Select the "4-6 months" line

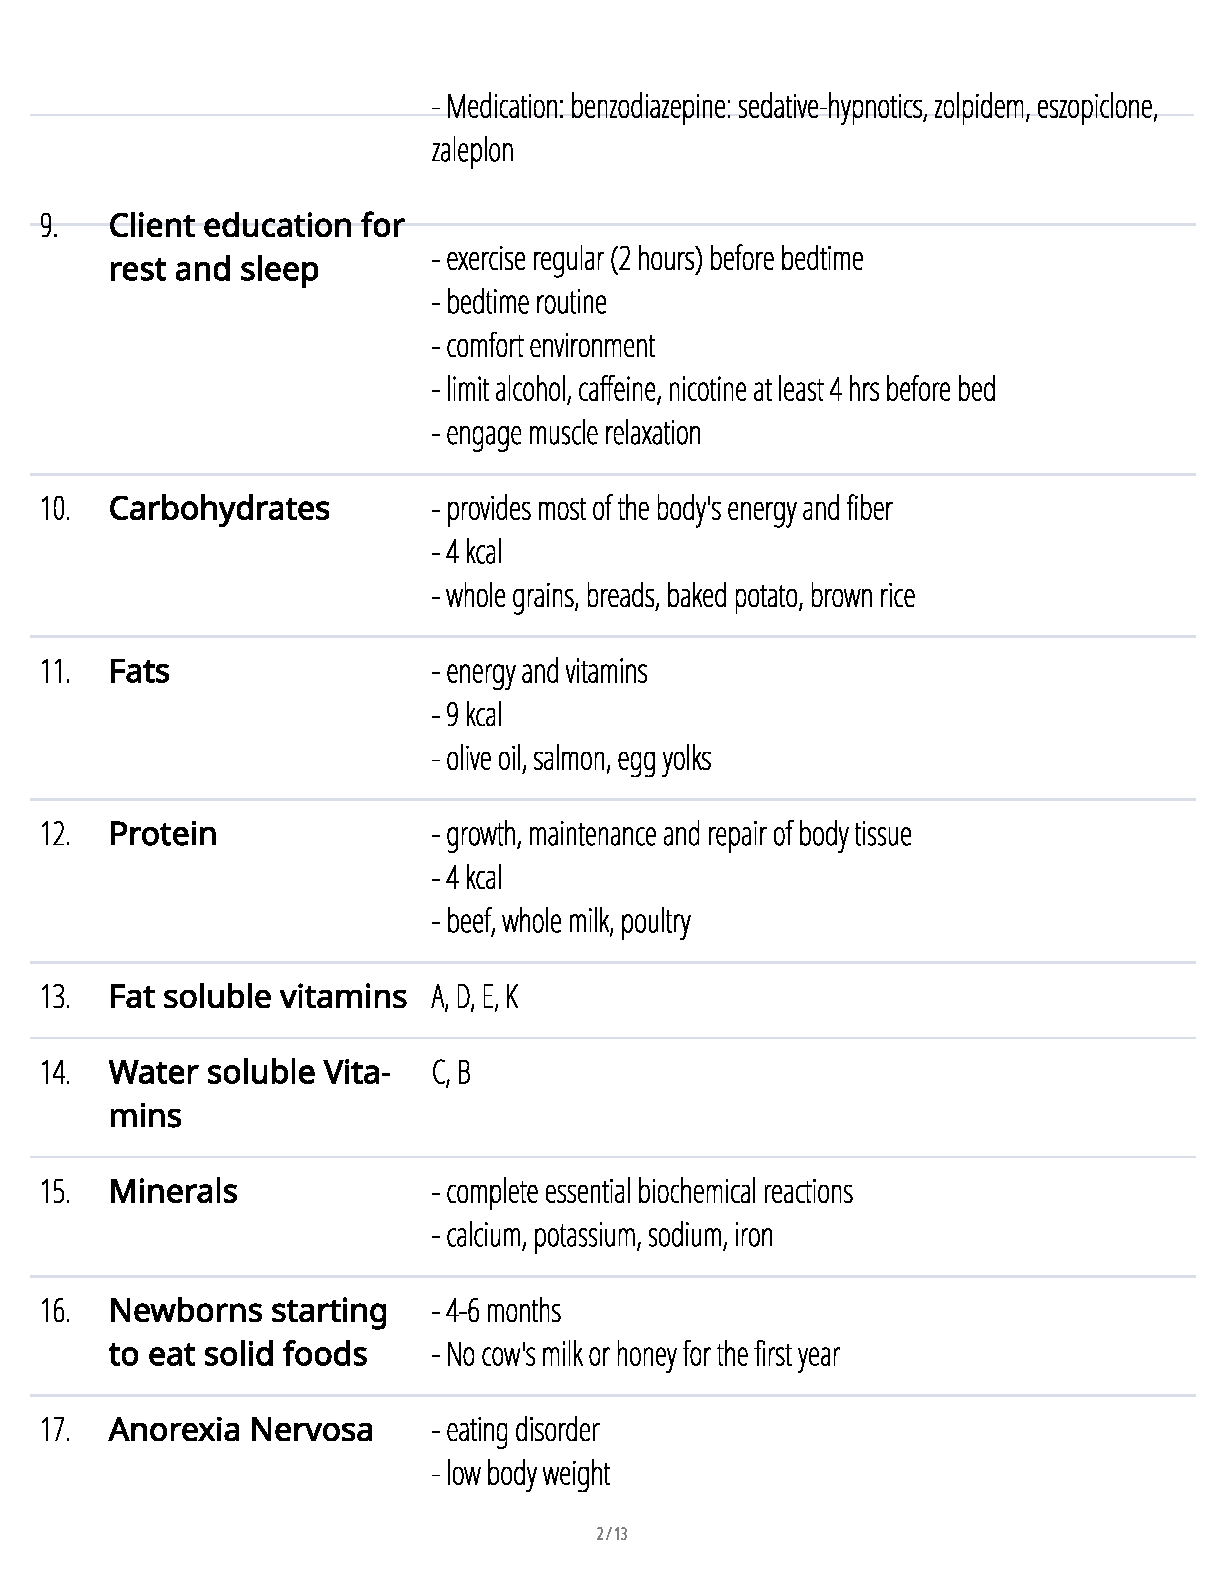click(x=497, y=1310)
